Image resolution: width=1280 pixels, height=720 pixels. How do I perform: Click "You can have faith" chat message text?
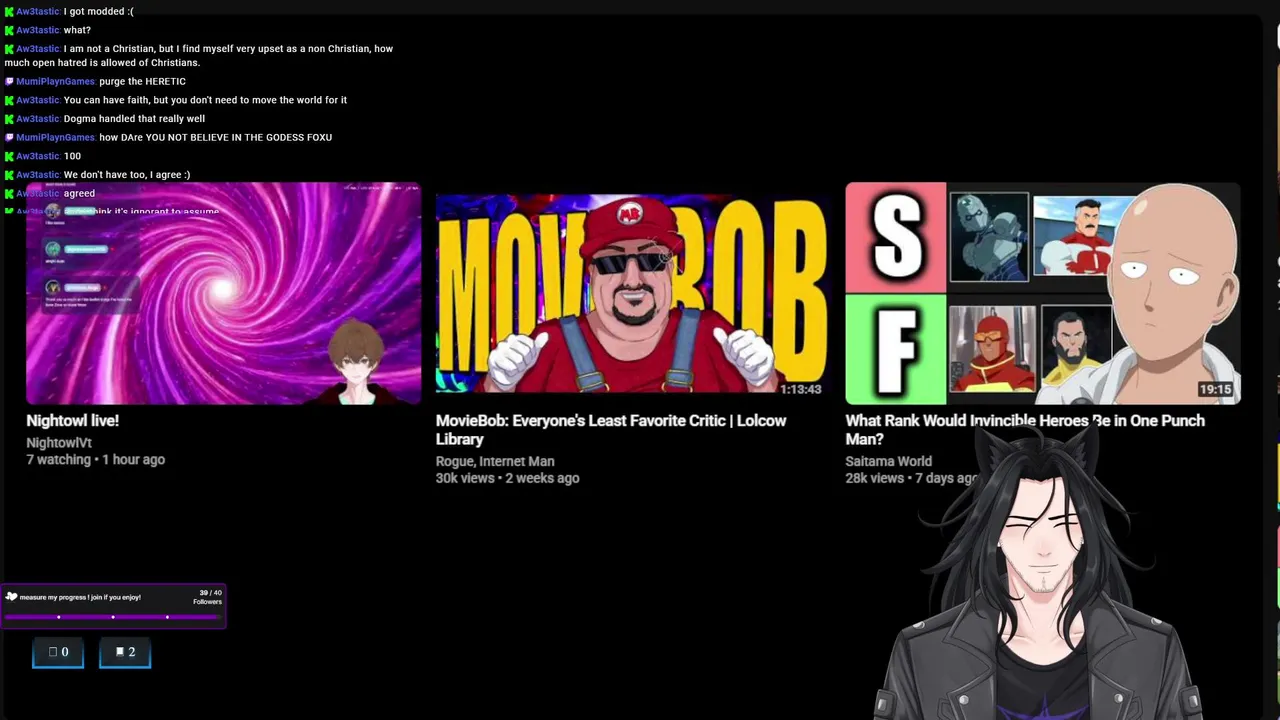[205, 100]
